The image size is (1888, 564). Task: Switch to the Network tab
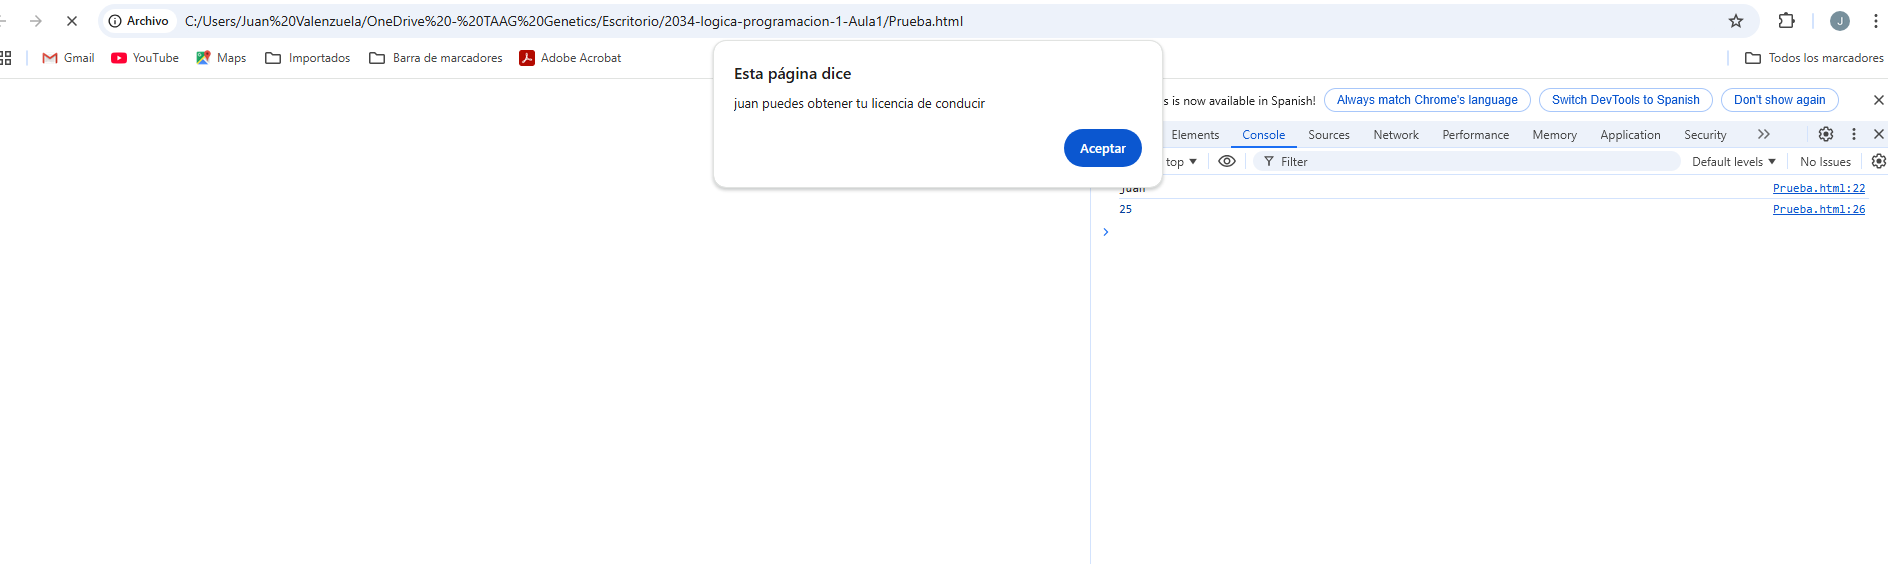pyautogui.click(x=1396, y=135)
